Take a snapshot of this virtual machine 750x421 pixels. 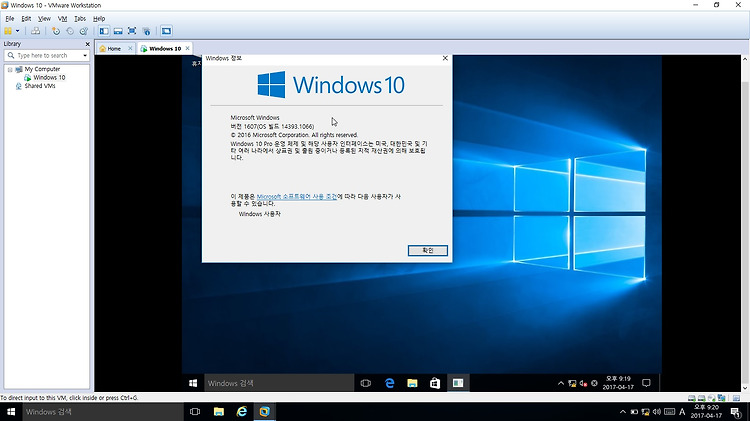point(56,31)
